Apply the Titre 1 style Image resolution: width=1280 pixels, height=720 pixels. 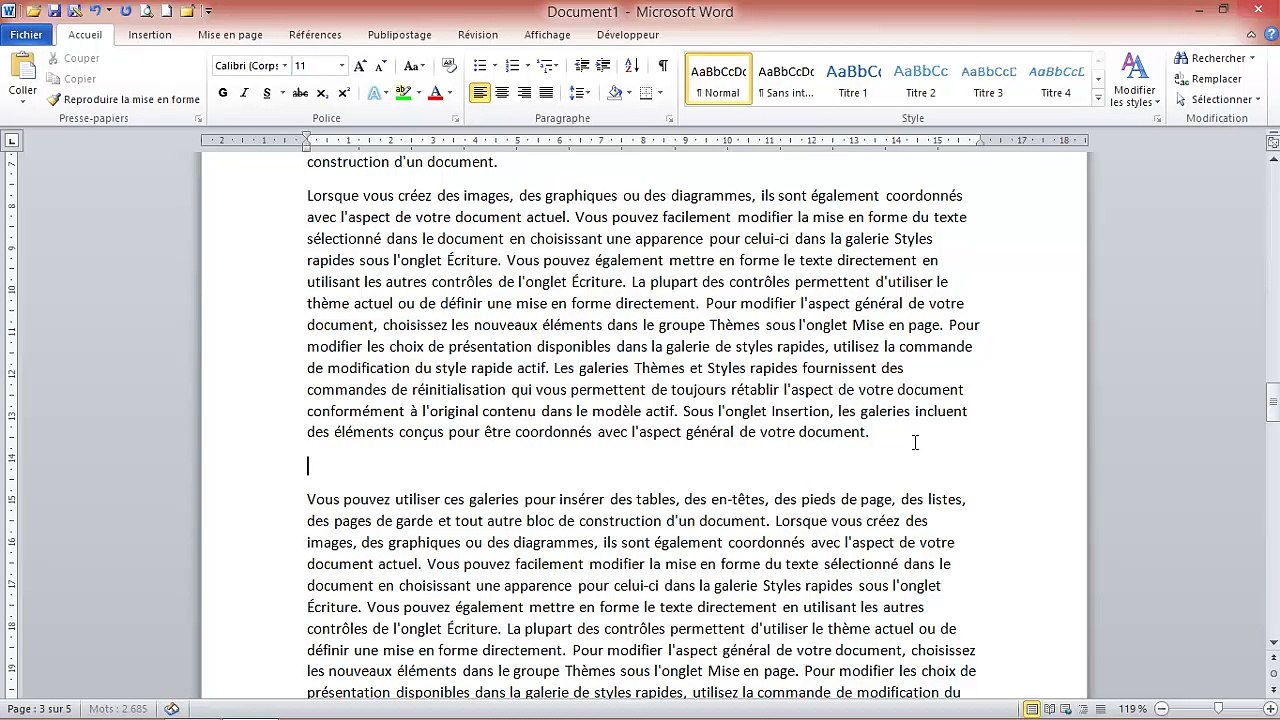coord(853,79)
